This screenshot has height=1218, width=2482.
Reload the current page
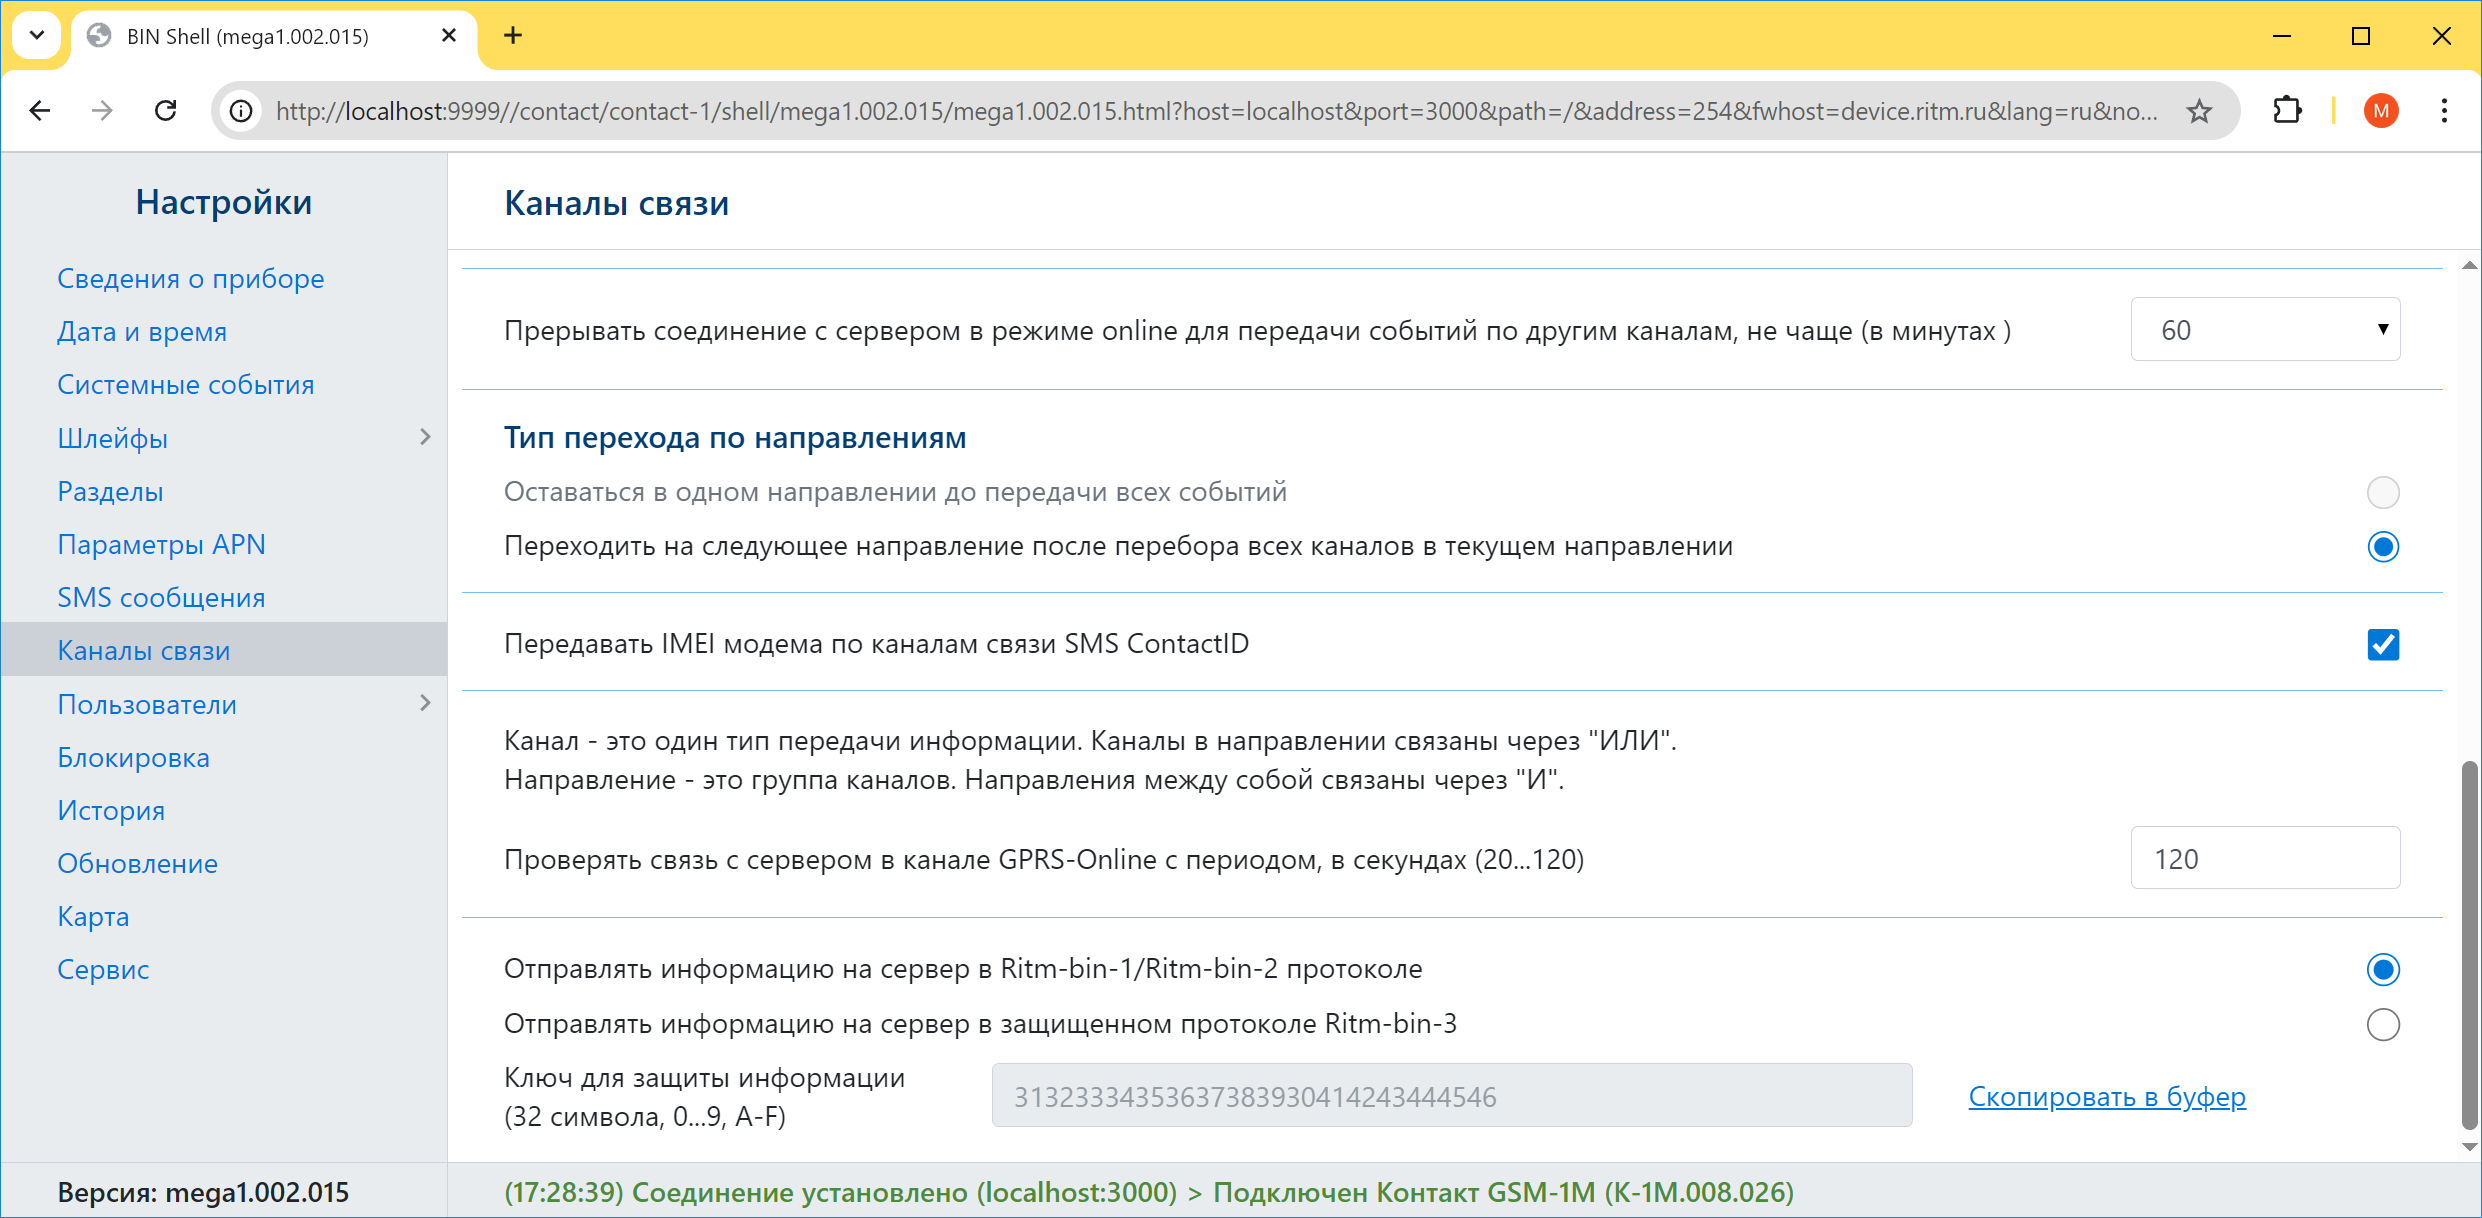click(166, 111)
